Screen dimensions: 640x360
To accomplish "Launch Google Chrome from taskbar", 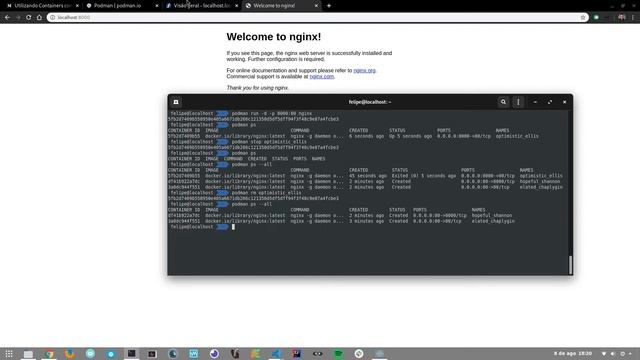I will 49,354.
